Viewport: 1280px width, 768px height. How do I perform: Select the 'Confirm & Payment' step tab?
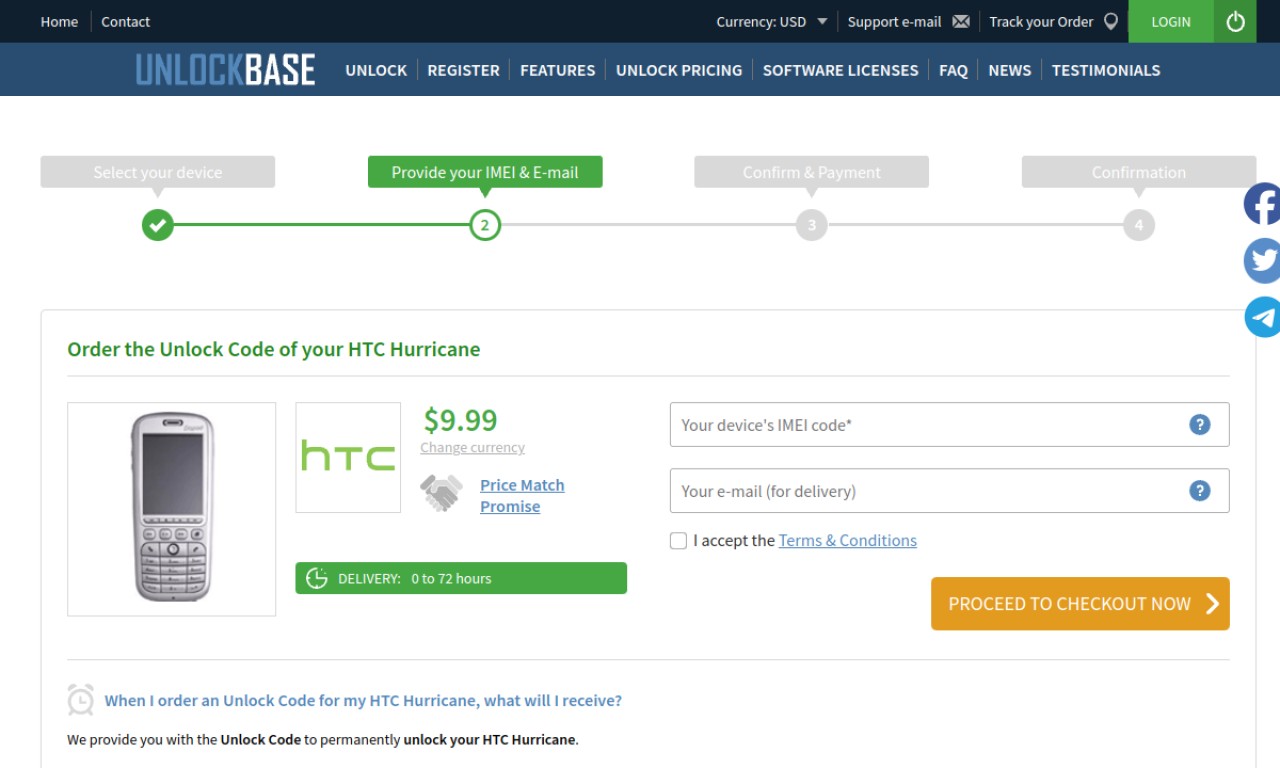pos(812,172)
